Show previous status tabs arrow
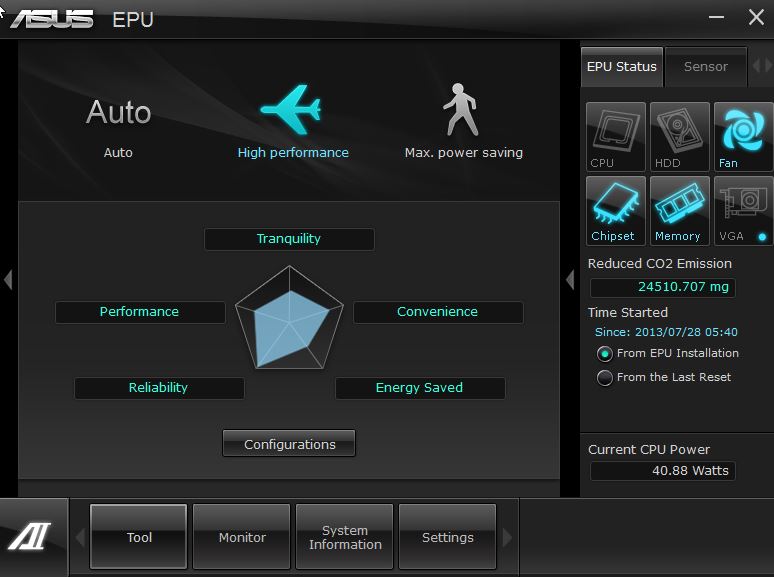 [x=756, y=66]
